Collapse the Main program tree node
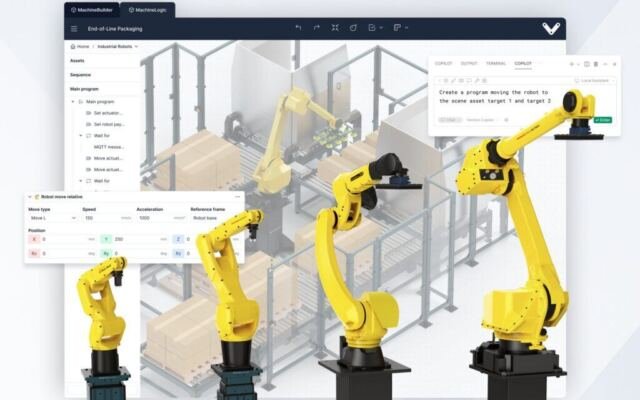Image resolution: width=640 pixels, height=400 pixels. [73, 102]
